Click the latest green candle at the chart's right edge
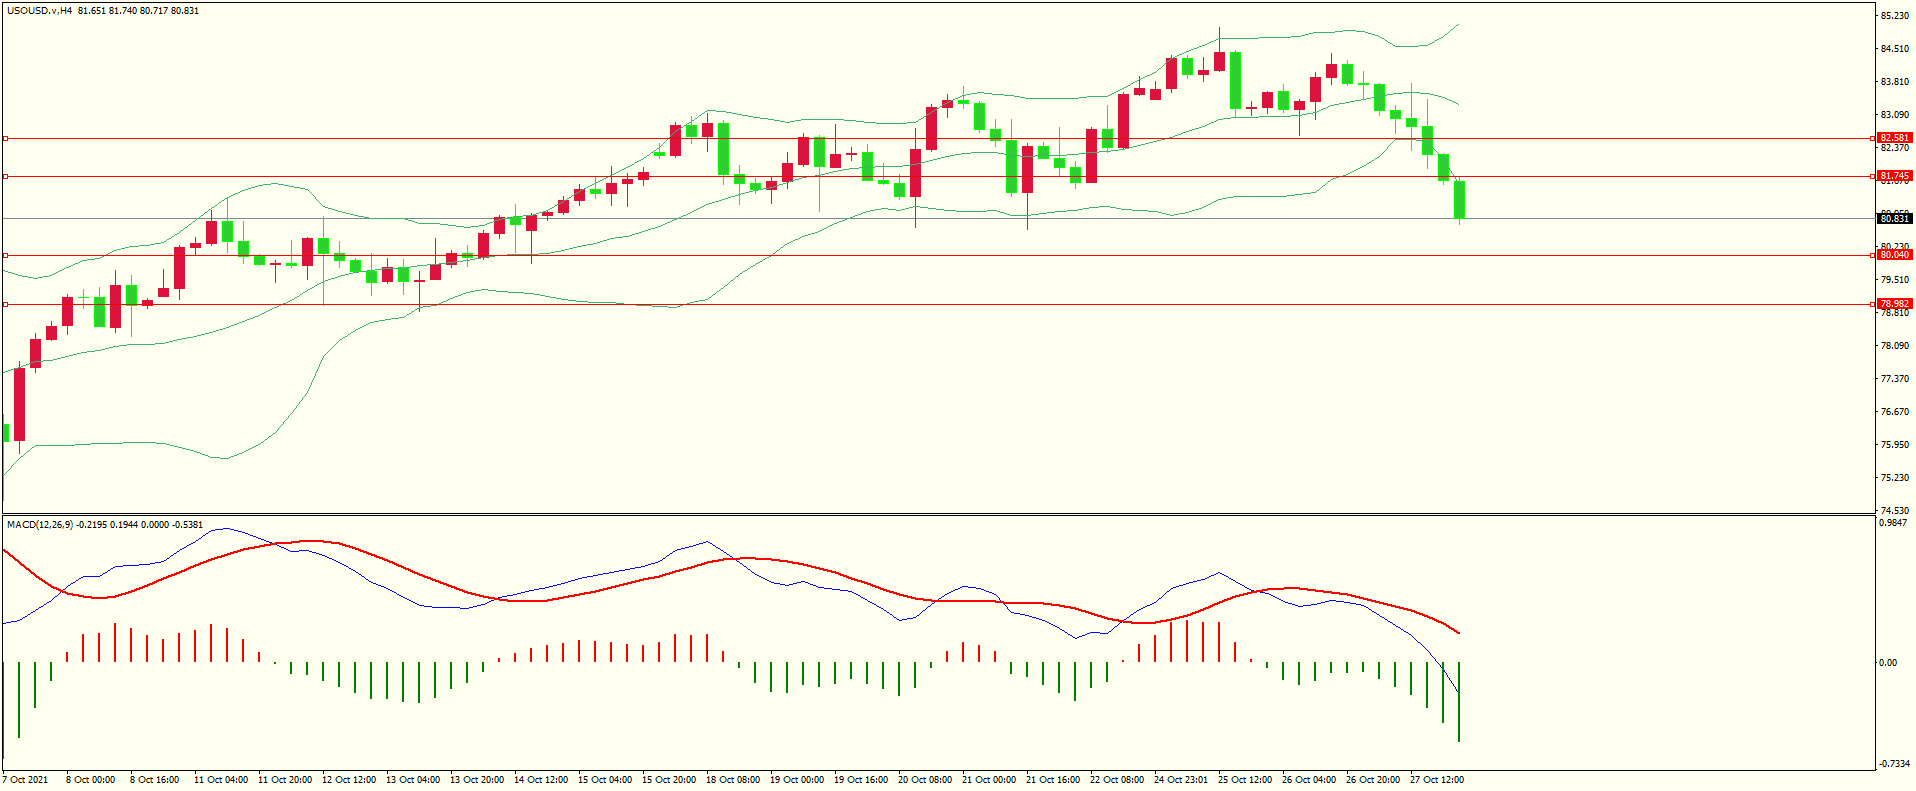Screen dimensions: 1916x791 [1459, 200]
